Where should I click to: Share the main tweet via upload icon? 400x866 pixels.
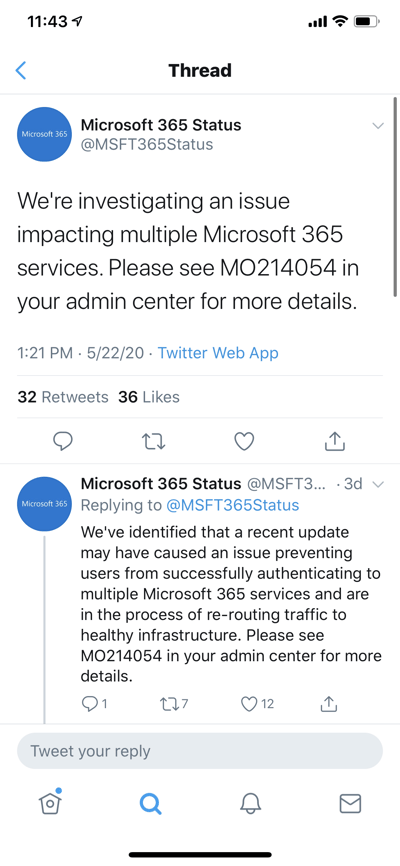(x=334, y=440)
